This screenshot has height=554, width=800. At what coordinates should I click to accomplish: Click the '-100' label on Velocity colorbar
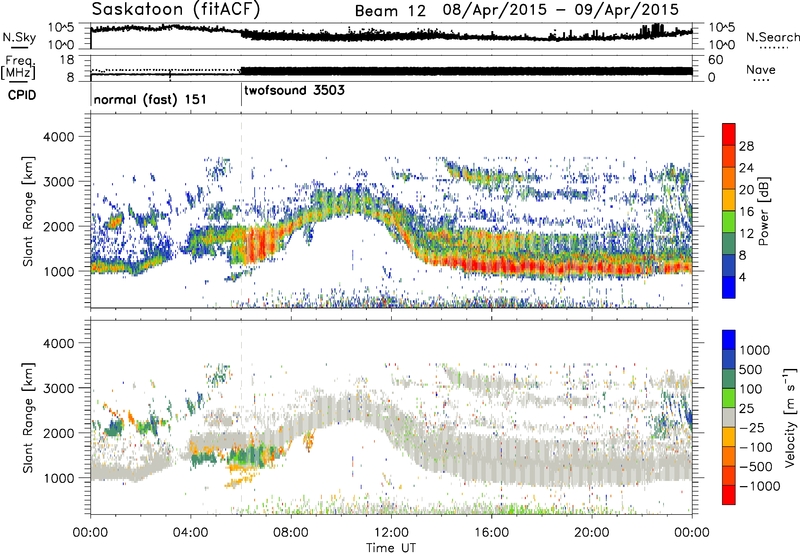tap(756, 447)
